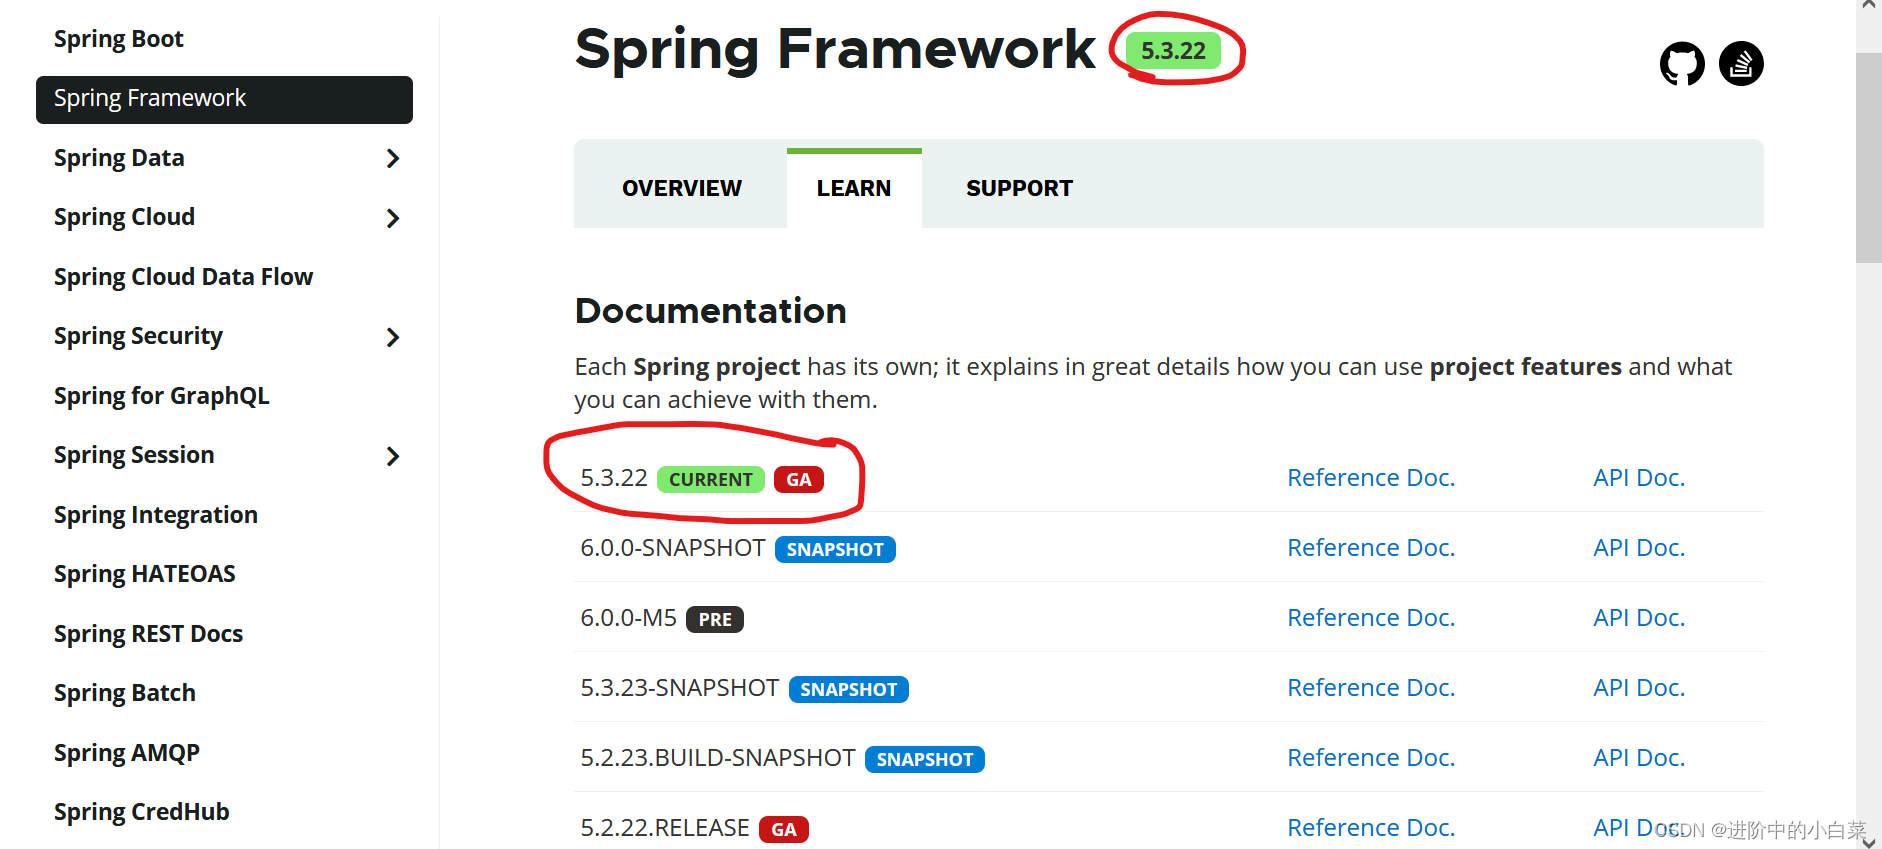The image size is (1882, 849).
Task: Select the LEARN tab
Action: (854, 188)
